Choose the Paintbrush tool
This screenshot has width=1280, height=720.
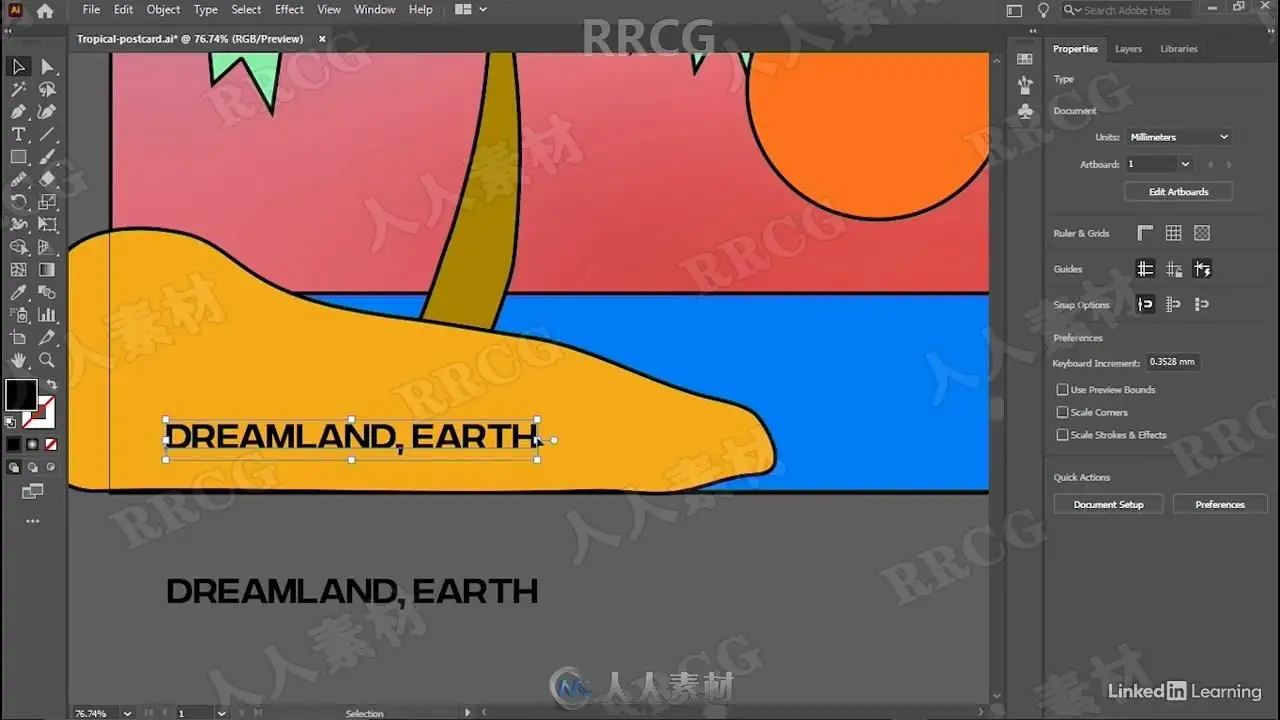(x=47, y=157)
